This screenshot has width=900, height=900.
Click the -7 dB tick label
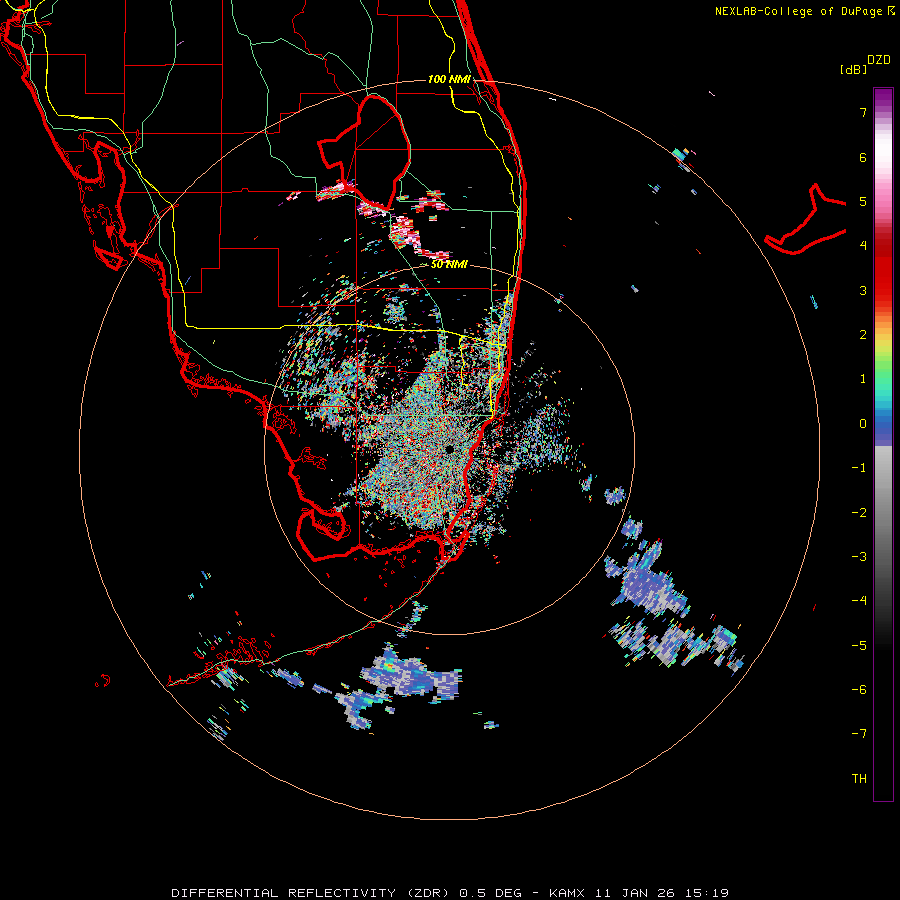click(x=859, y=734)
